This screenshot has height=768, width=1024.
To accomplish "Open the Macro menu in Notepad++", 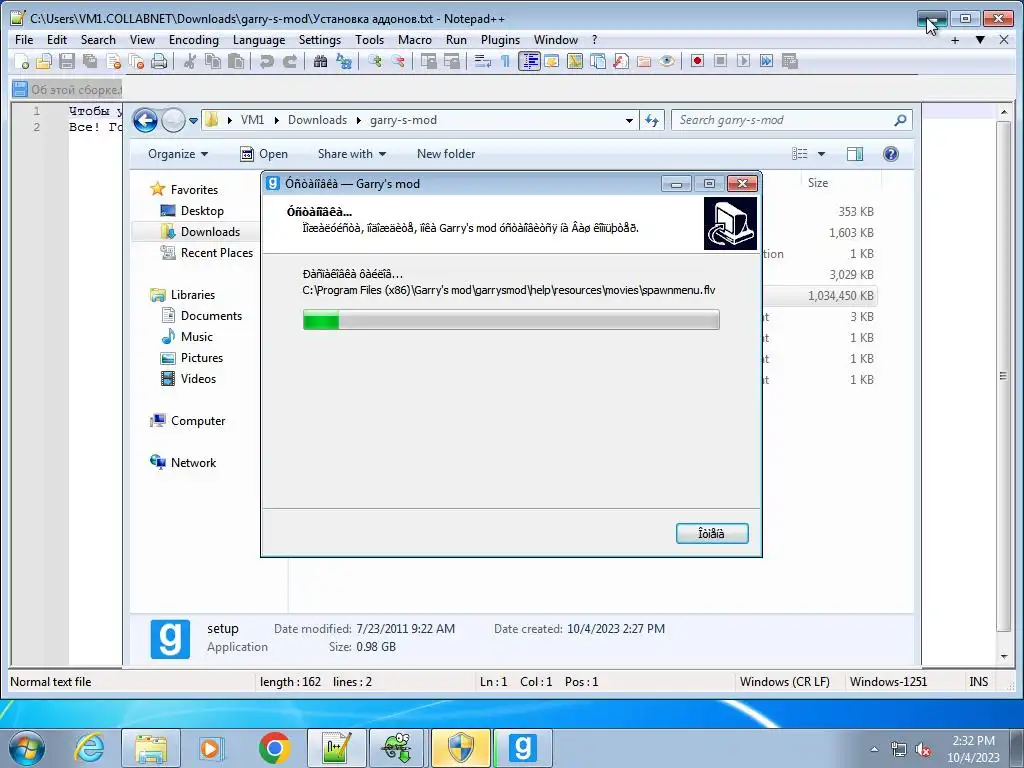I will pos(415,40).
